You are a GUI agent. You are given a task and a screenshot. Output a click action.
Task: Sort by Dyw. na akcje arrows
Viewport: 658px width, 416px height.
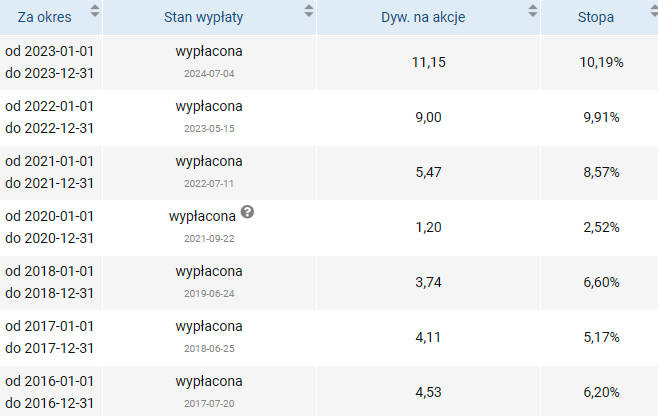point(533,11)
